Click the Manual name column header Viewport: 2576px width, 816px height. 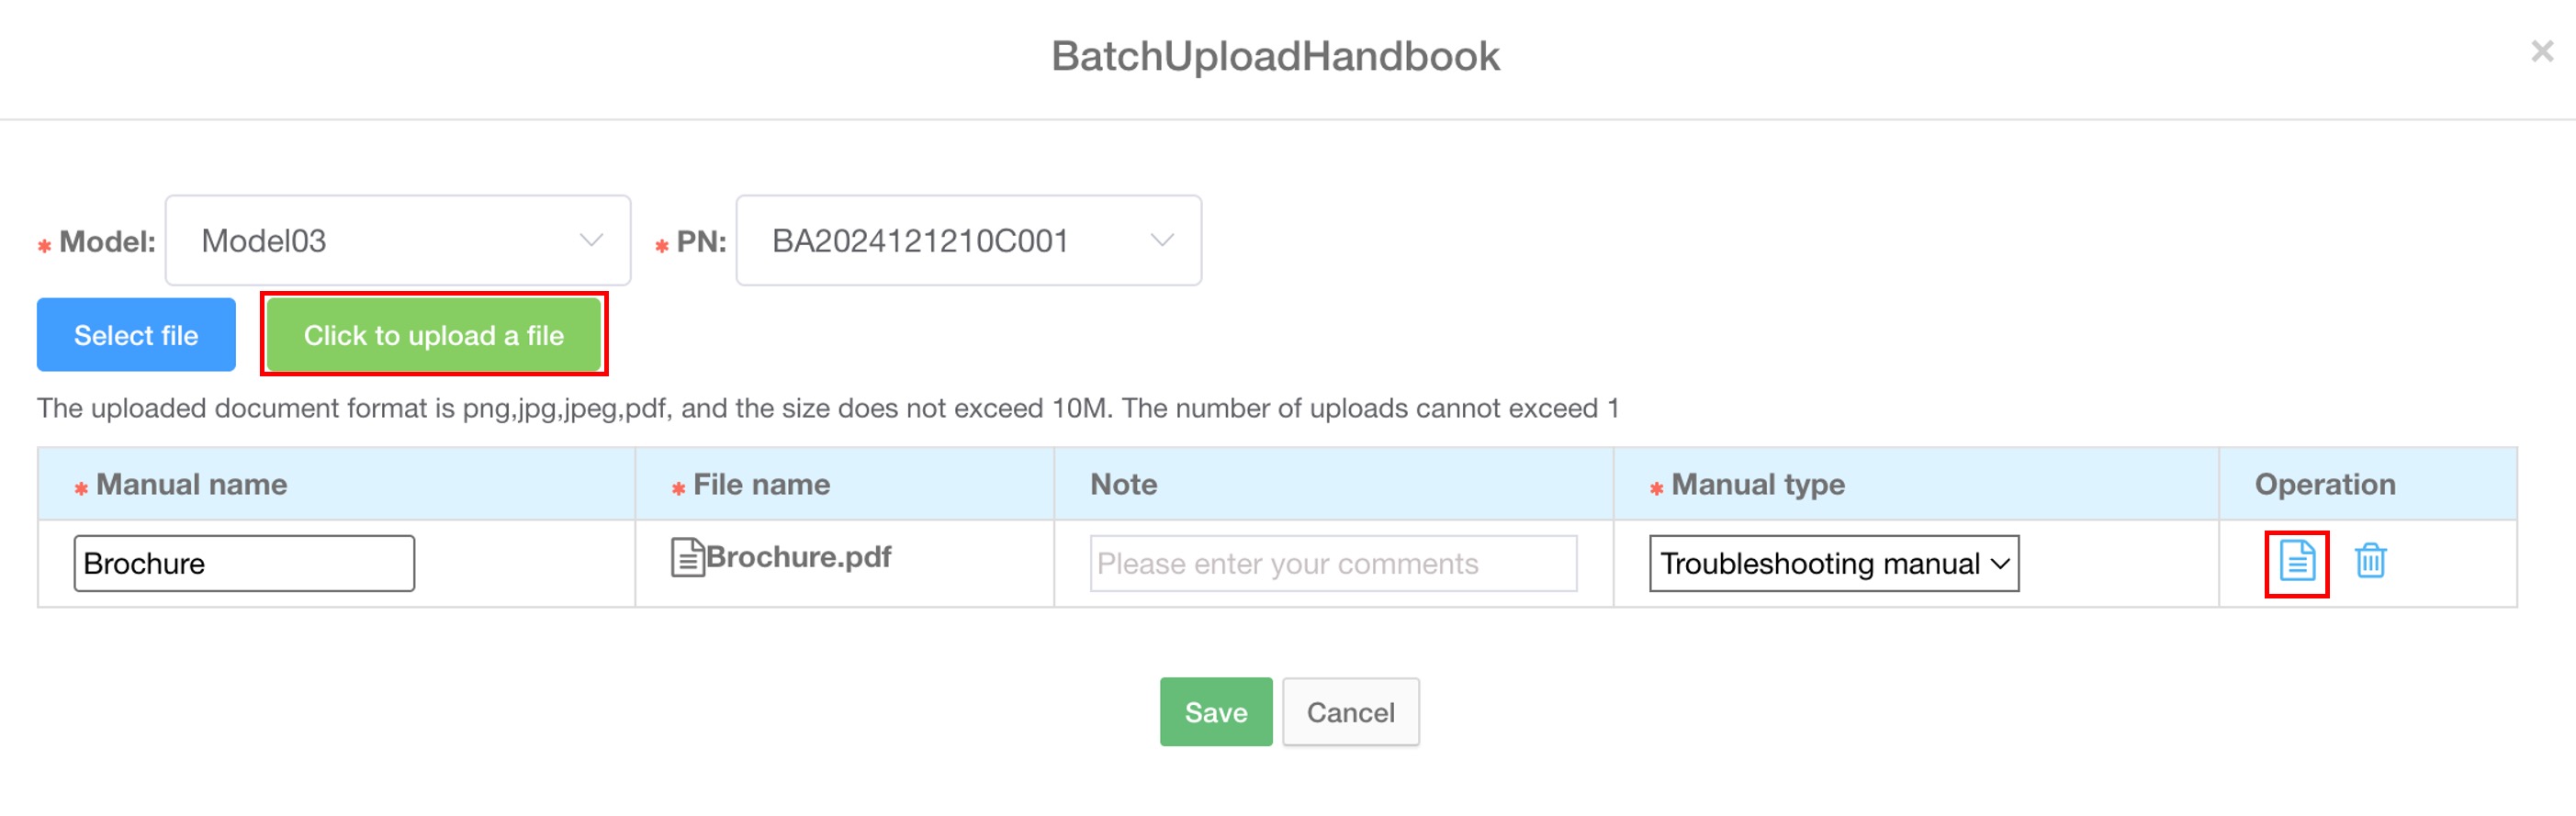tap(191, 485)
